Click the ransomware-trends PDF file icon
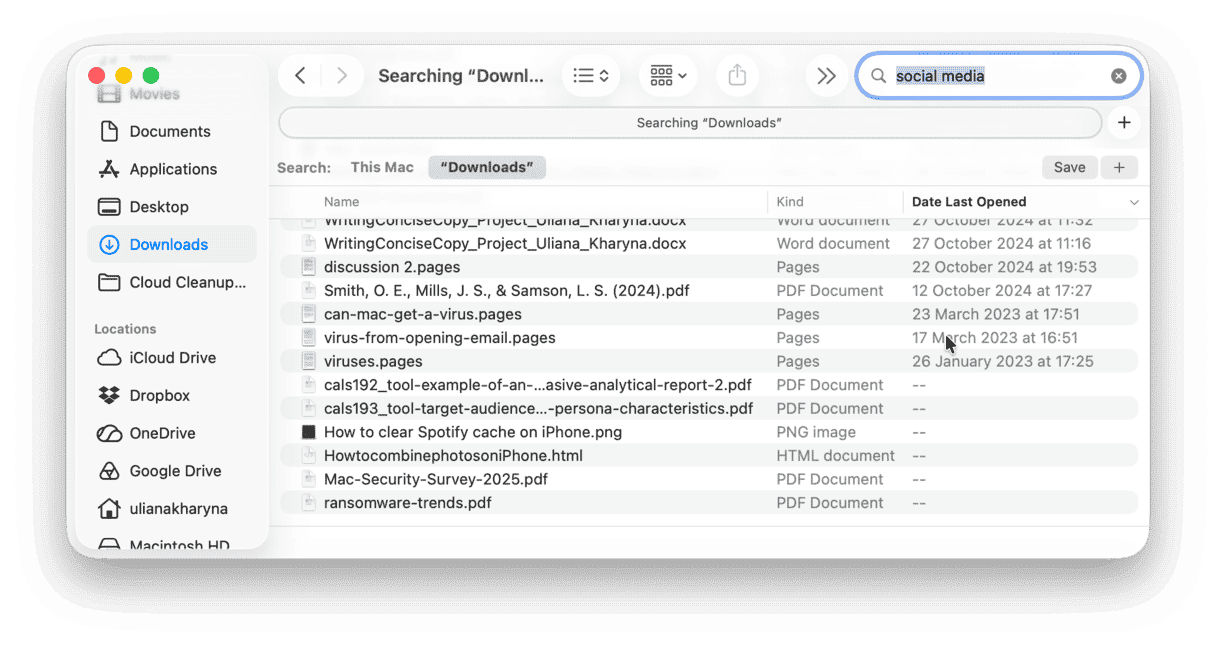 click(309, 503)
